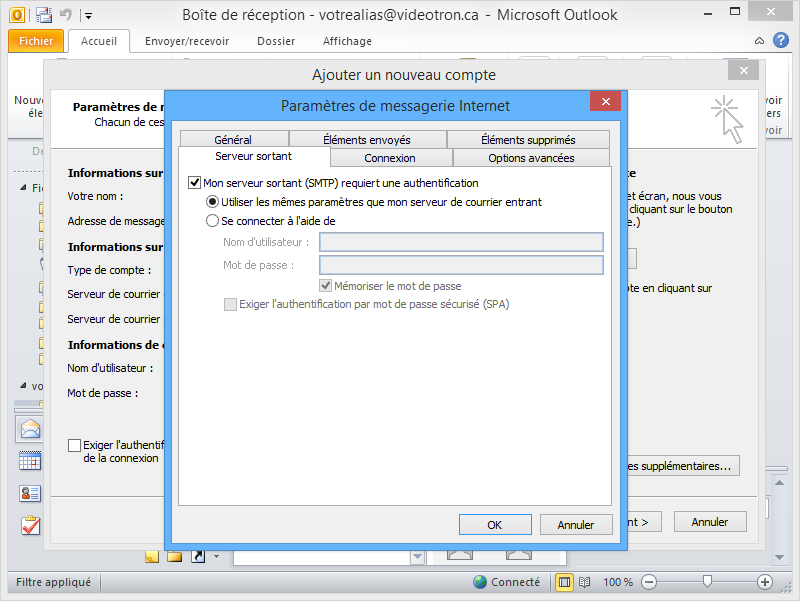Click the zoom out minus button
800x601 pixels.
649,582
